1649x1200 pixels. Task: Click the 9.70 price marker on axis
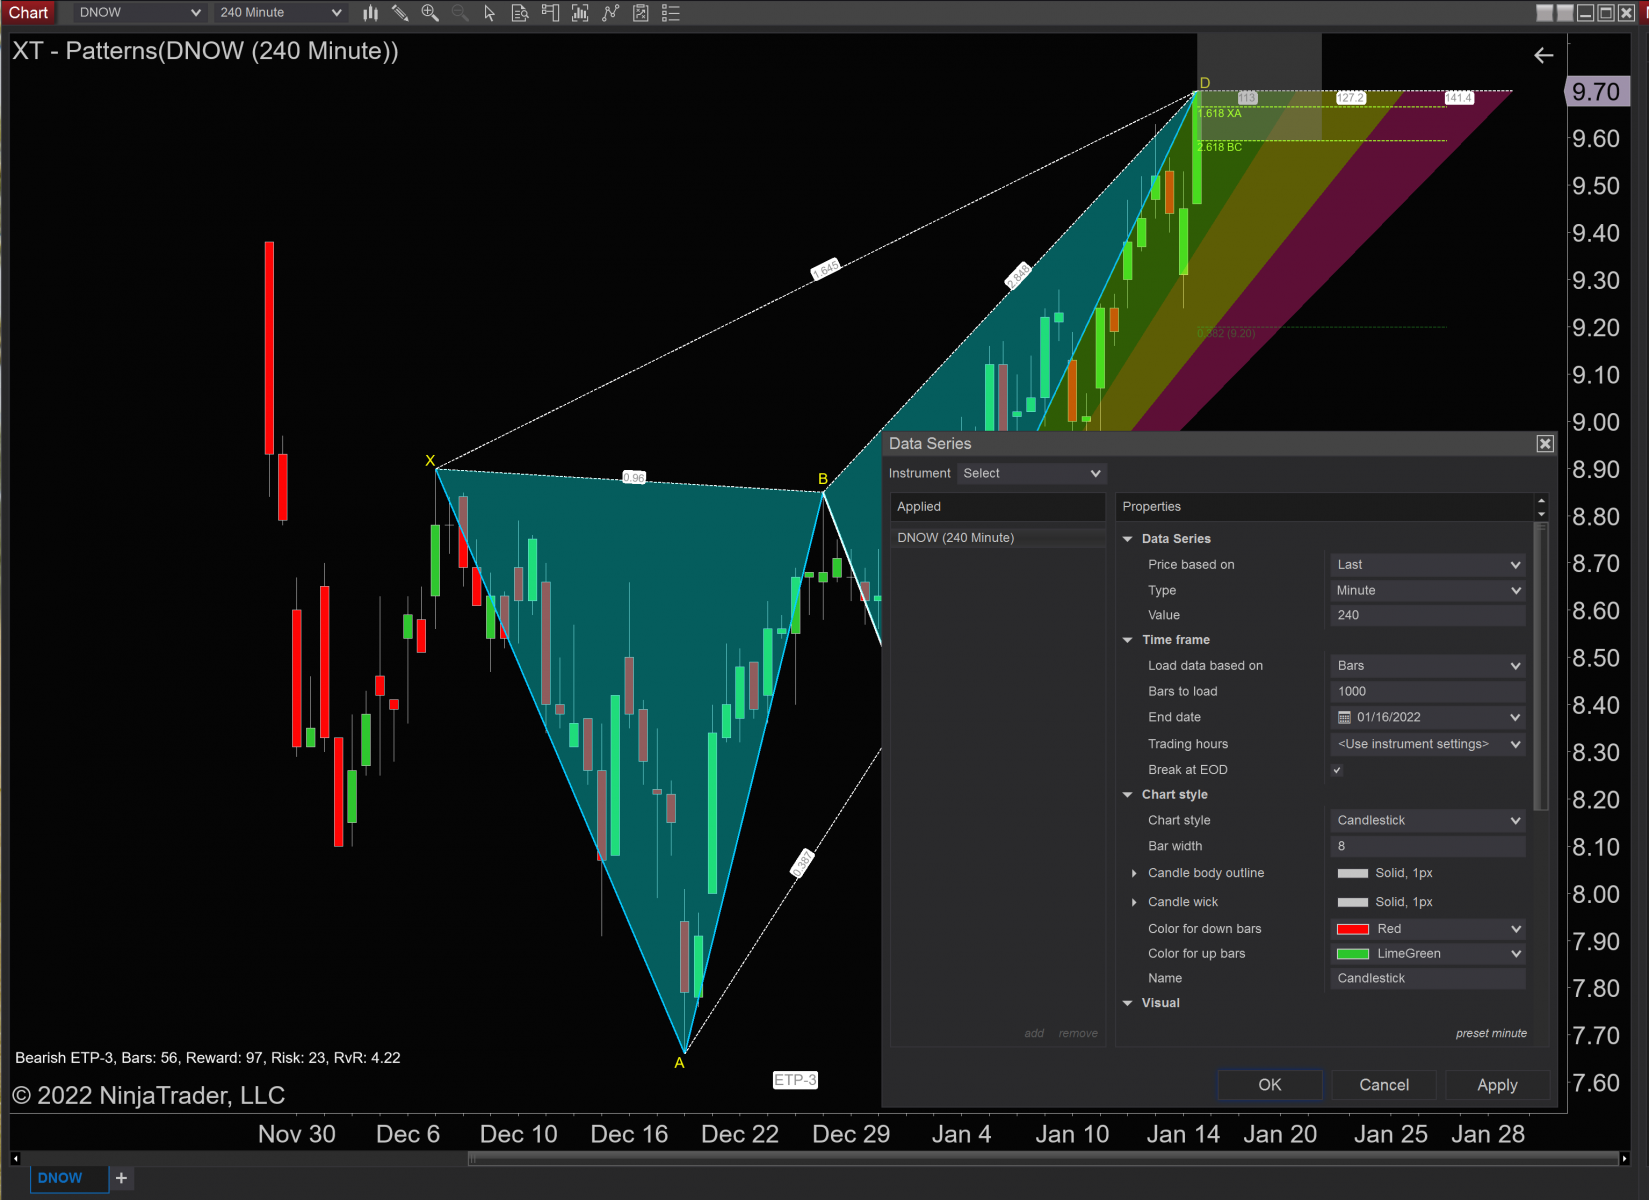point(1597,92)
